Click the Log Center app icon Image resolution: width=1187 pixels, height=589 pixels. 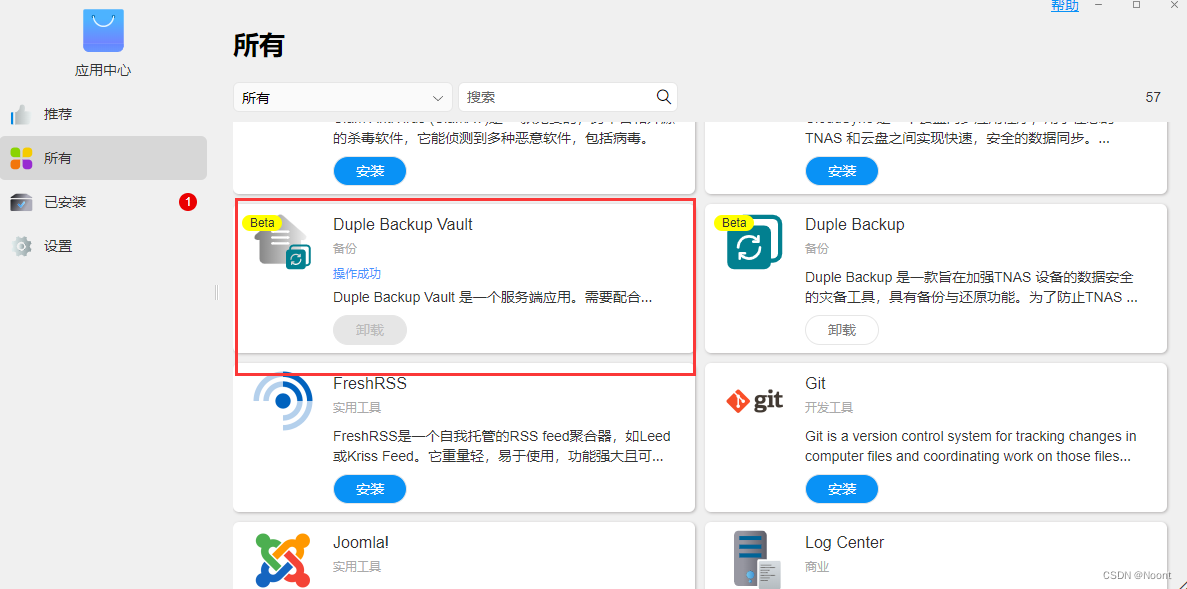point(757,559)
